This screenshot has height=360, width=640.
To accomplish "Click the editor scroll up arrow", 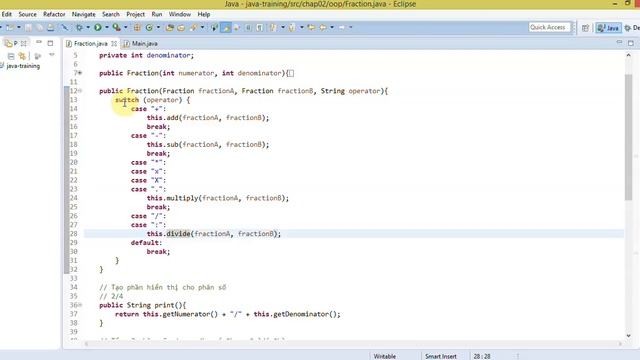I will 628,55.
